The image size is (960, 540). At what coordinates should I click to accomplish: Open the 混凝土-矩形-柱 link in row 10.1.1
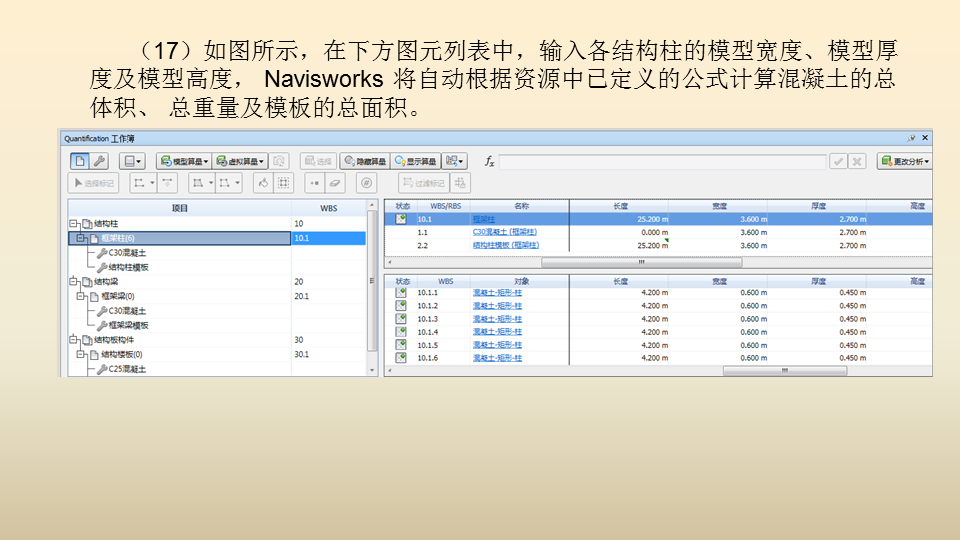[x=497, y=293]
